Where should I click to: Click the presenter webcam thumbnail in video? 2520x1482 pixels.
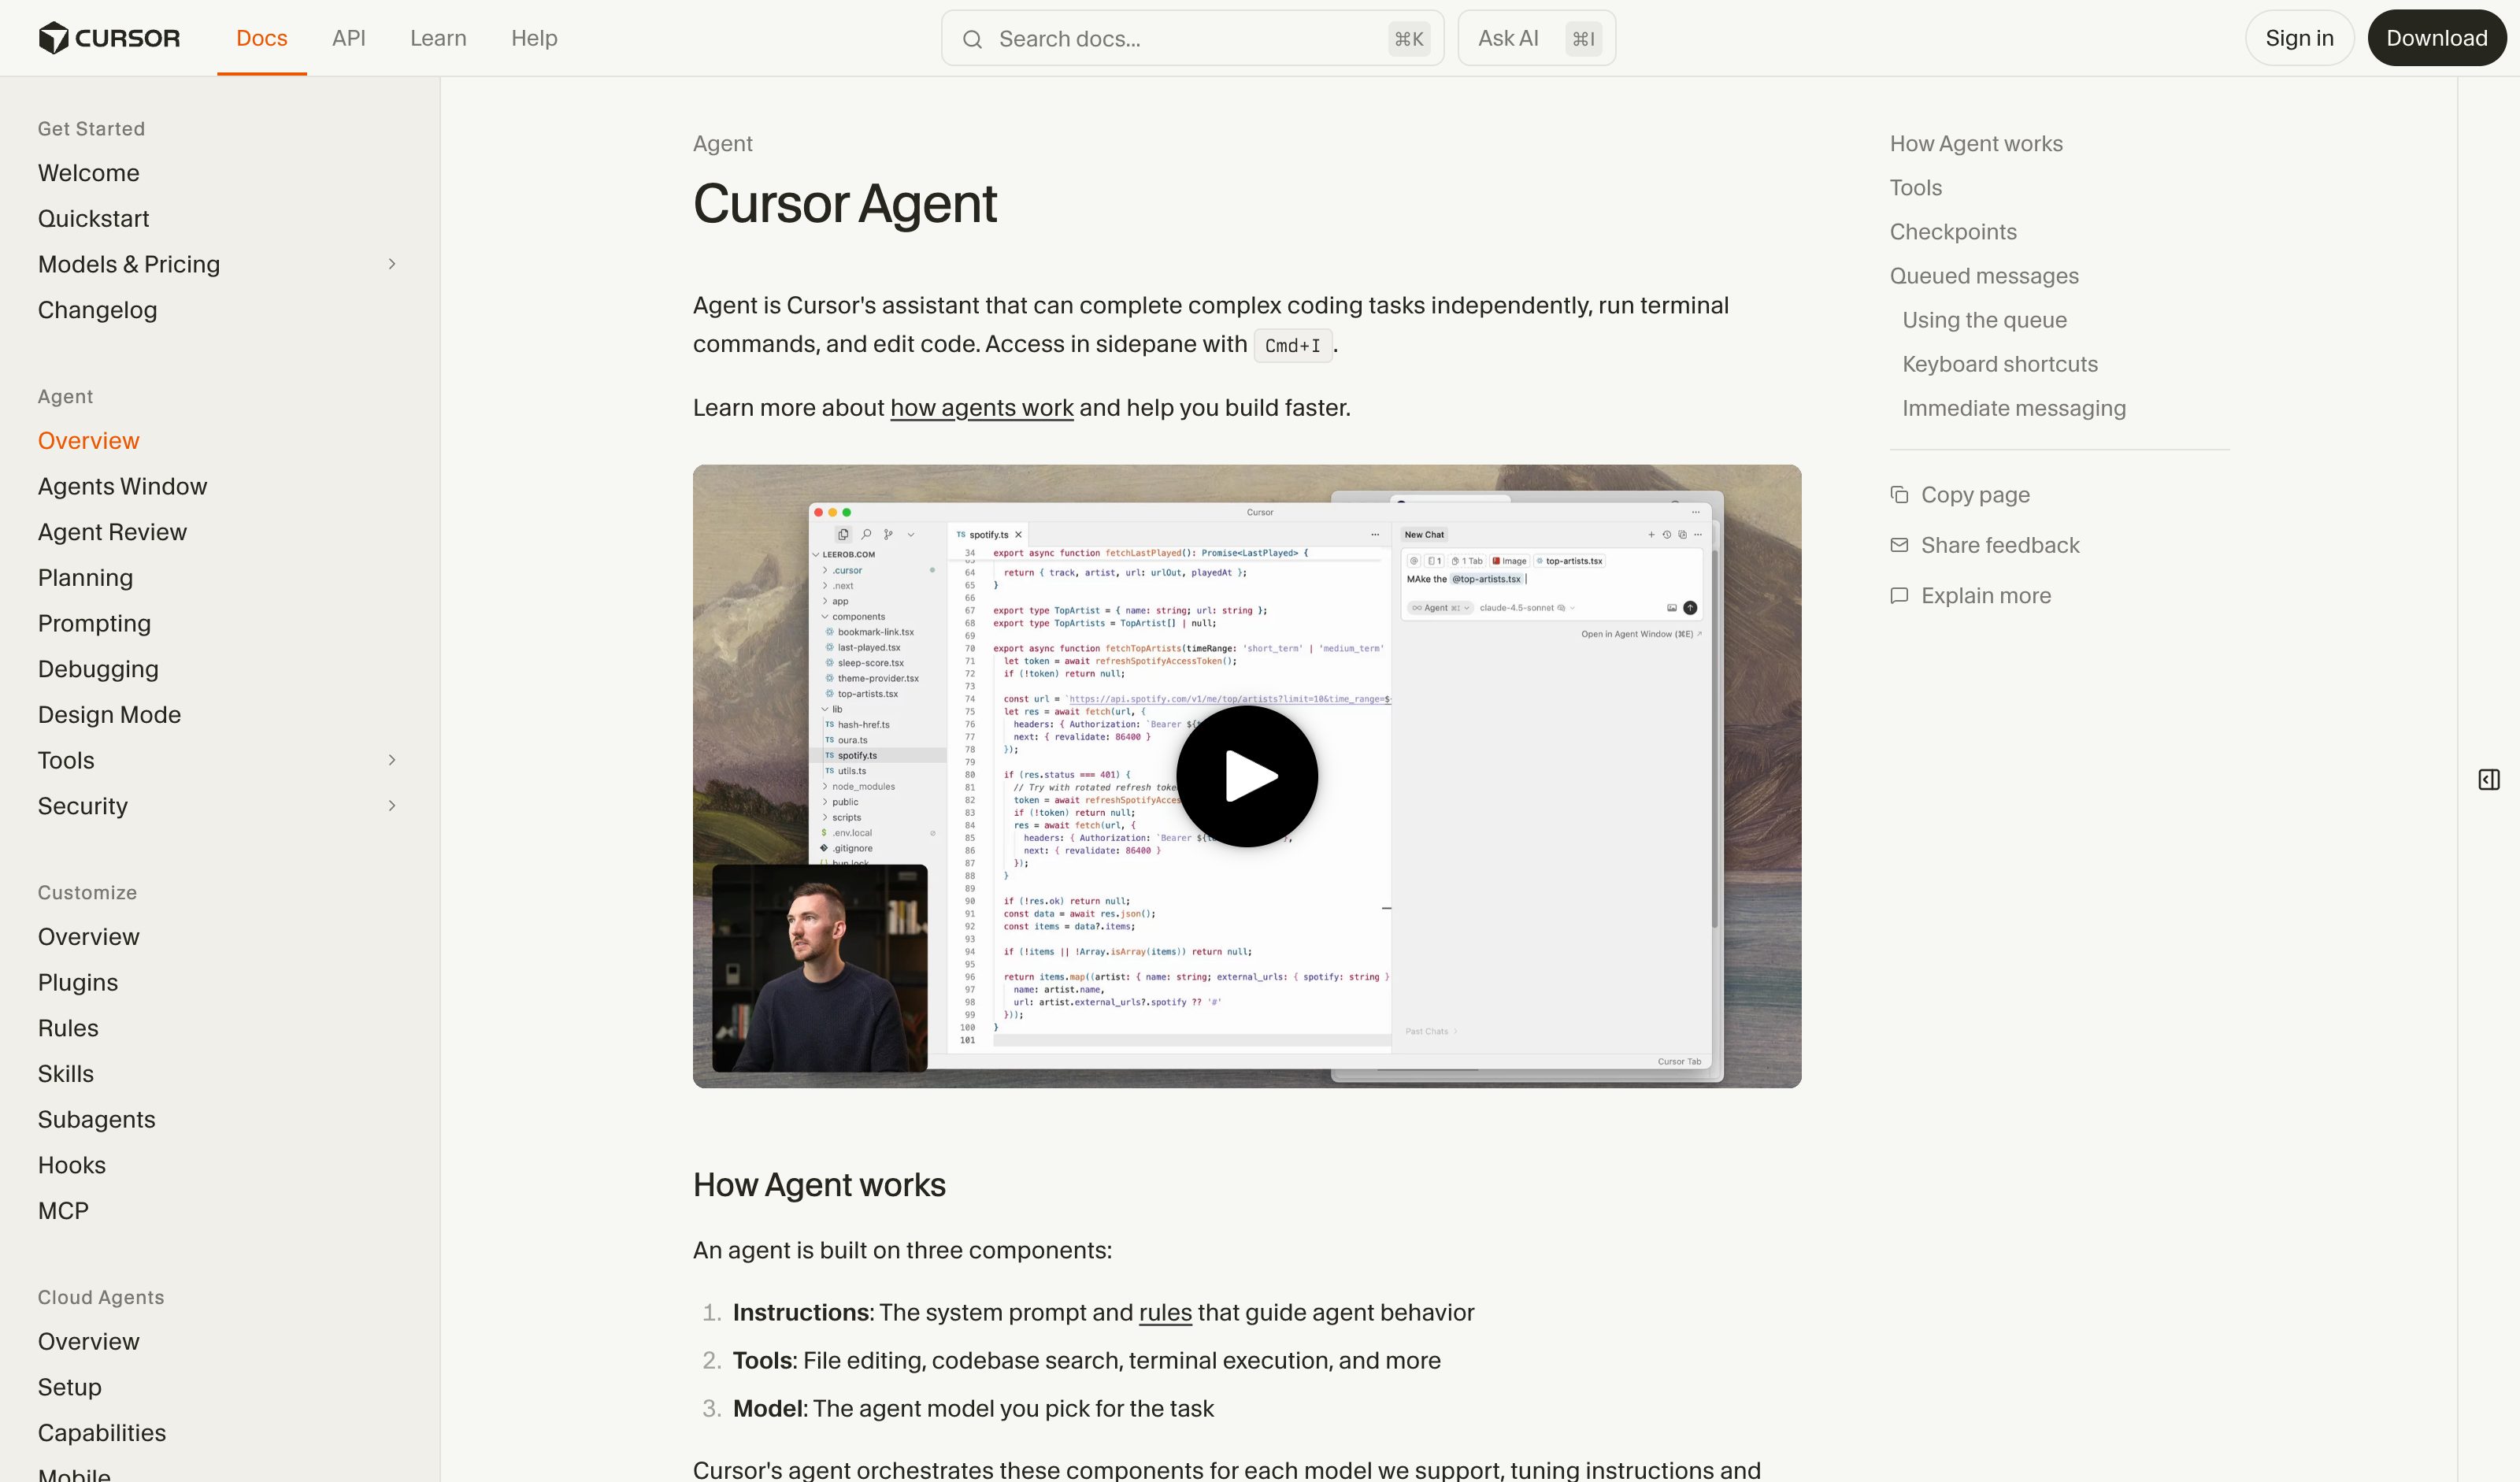tap(820, 968)
